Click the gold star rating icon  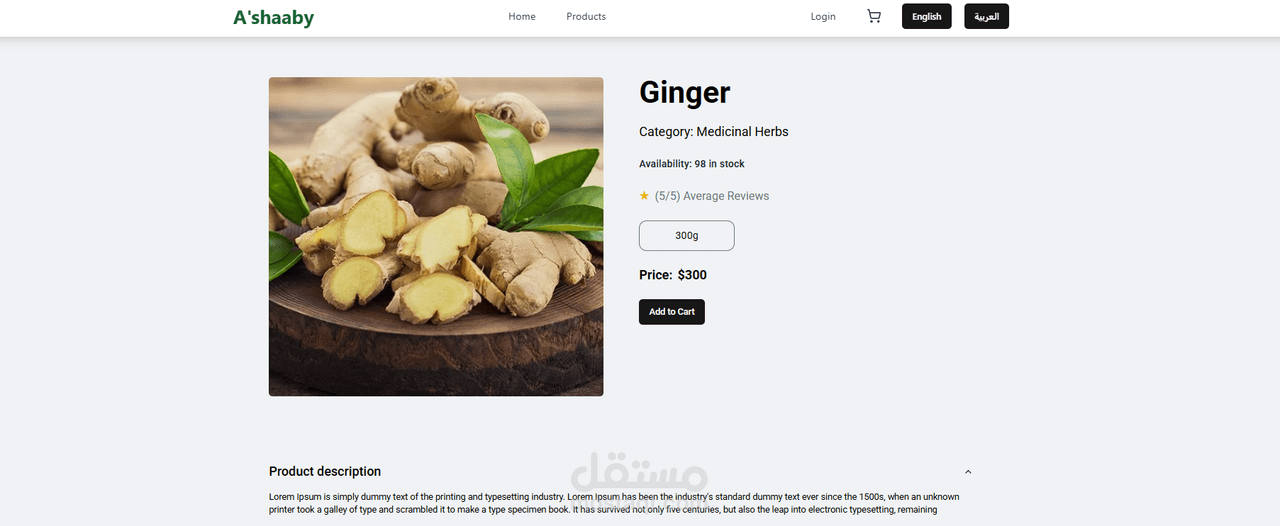coord(644,196)
